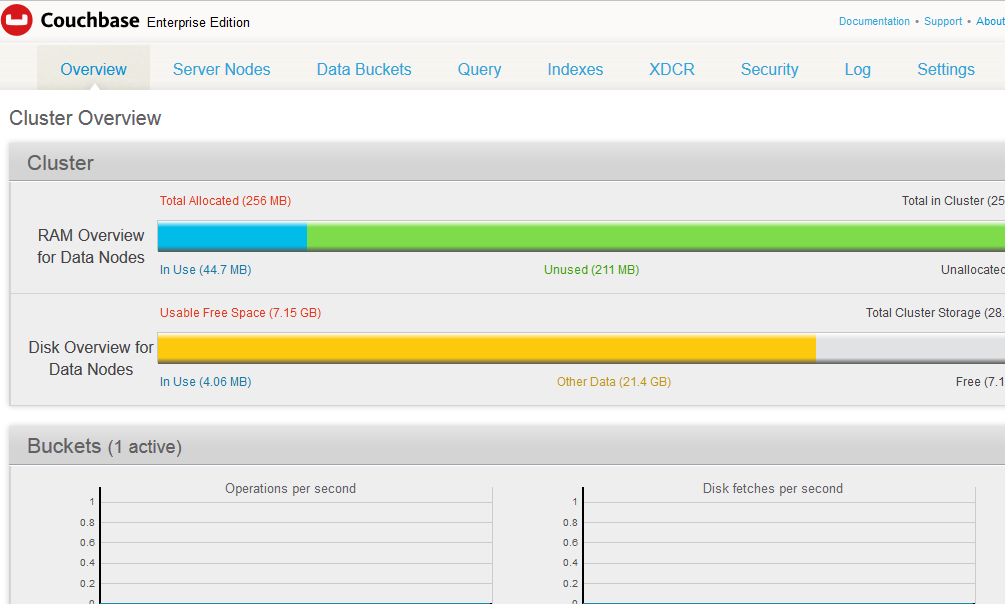The height and width of the screenshot is (604, 1005).
Task: Open the Security tab
Action: tap(770, 69)
